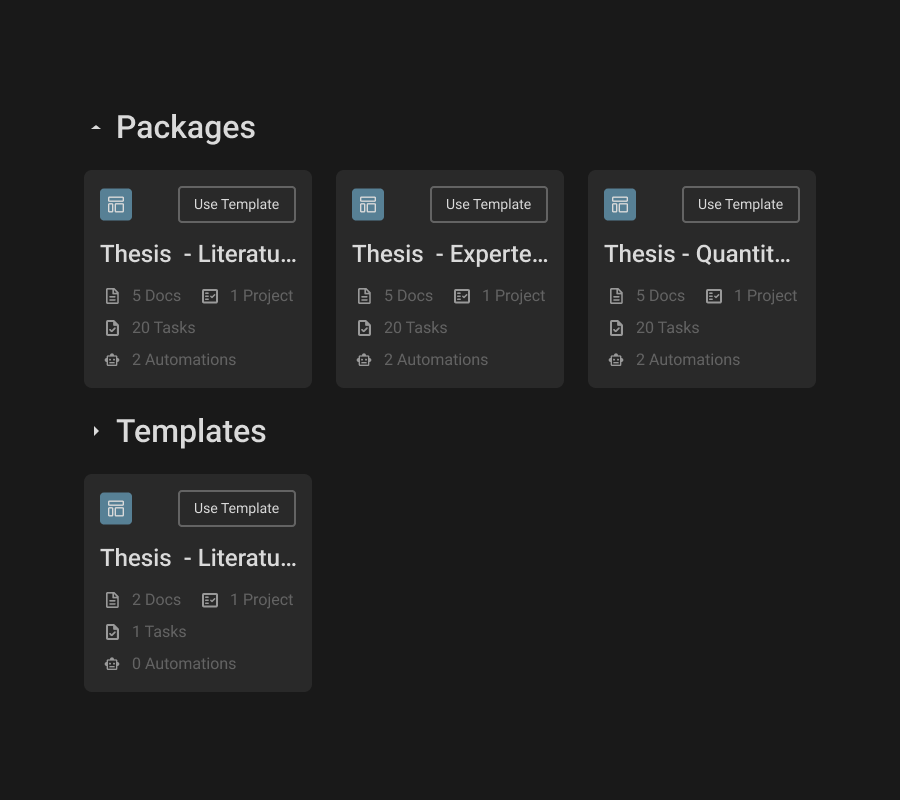Click 2 Automations in Thesis - Experte... card
Image resolution: width=900 pixels, height=800 pixels.
(x=436, y=360)
